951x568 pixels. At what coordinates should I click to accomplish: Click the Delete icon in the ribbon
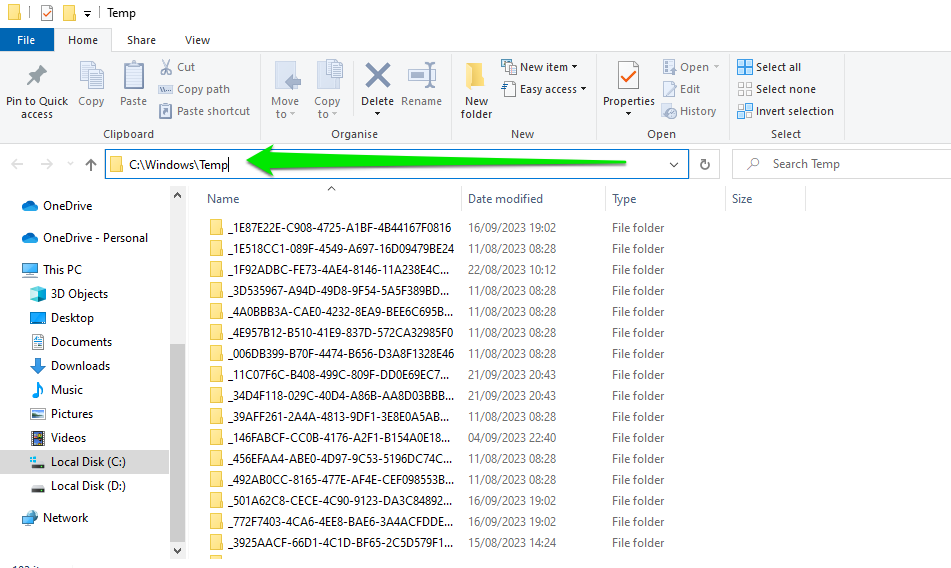point(377,78)
